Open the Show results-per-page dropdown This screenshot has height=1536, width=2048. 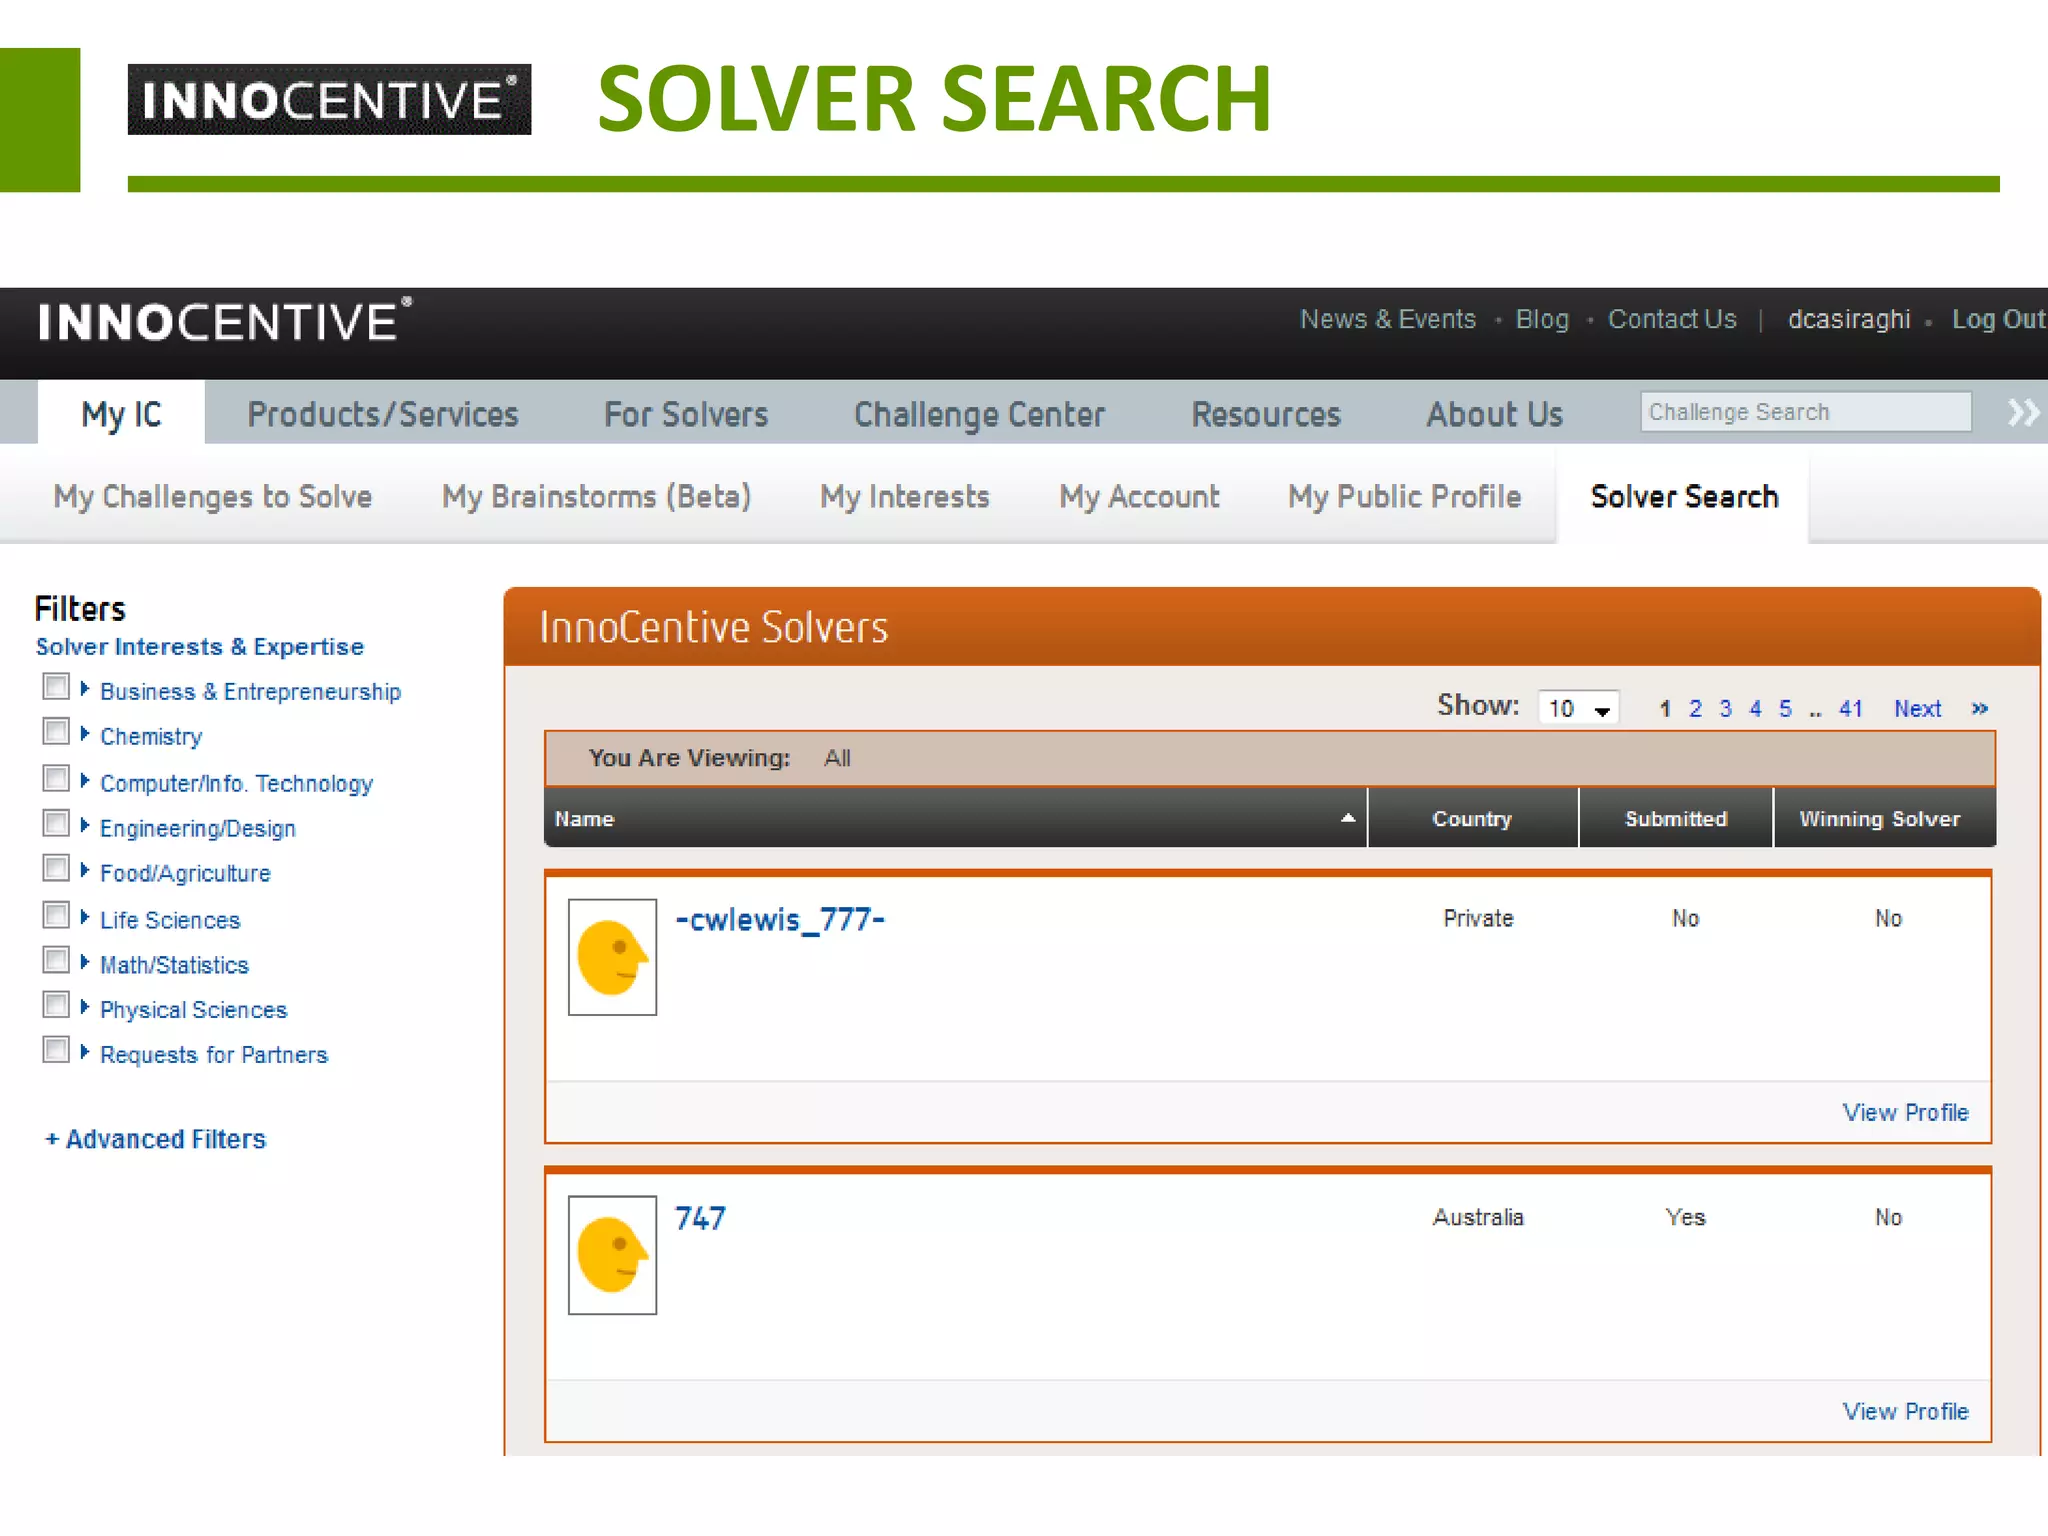(1579, 708)
